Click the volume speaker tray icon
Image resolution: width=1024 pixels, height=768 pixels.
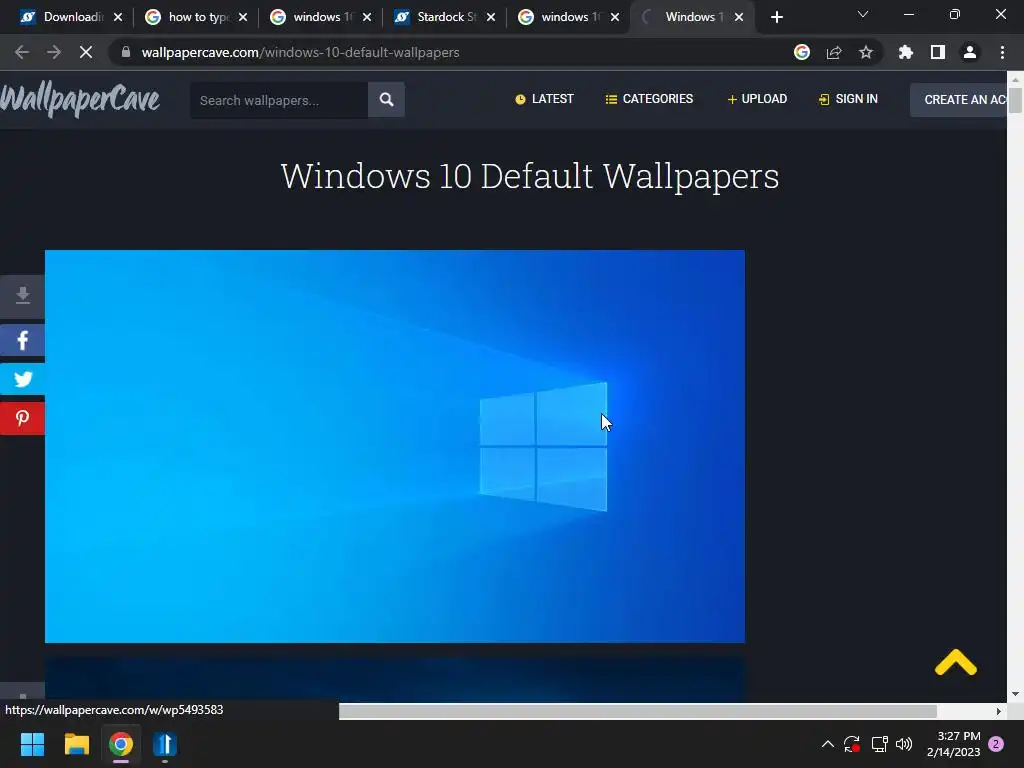click(x=904, y=744)
